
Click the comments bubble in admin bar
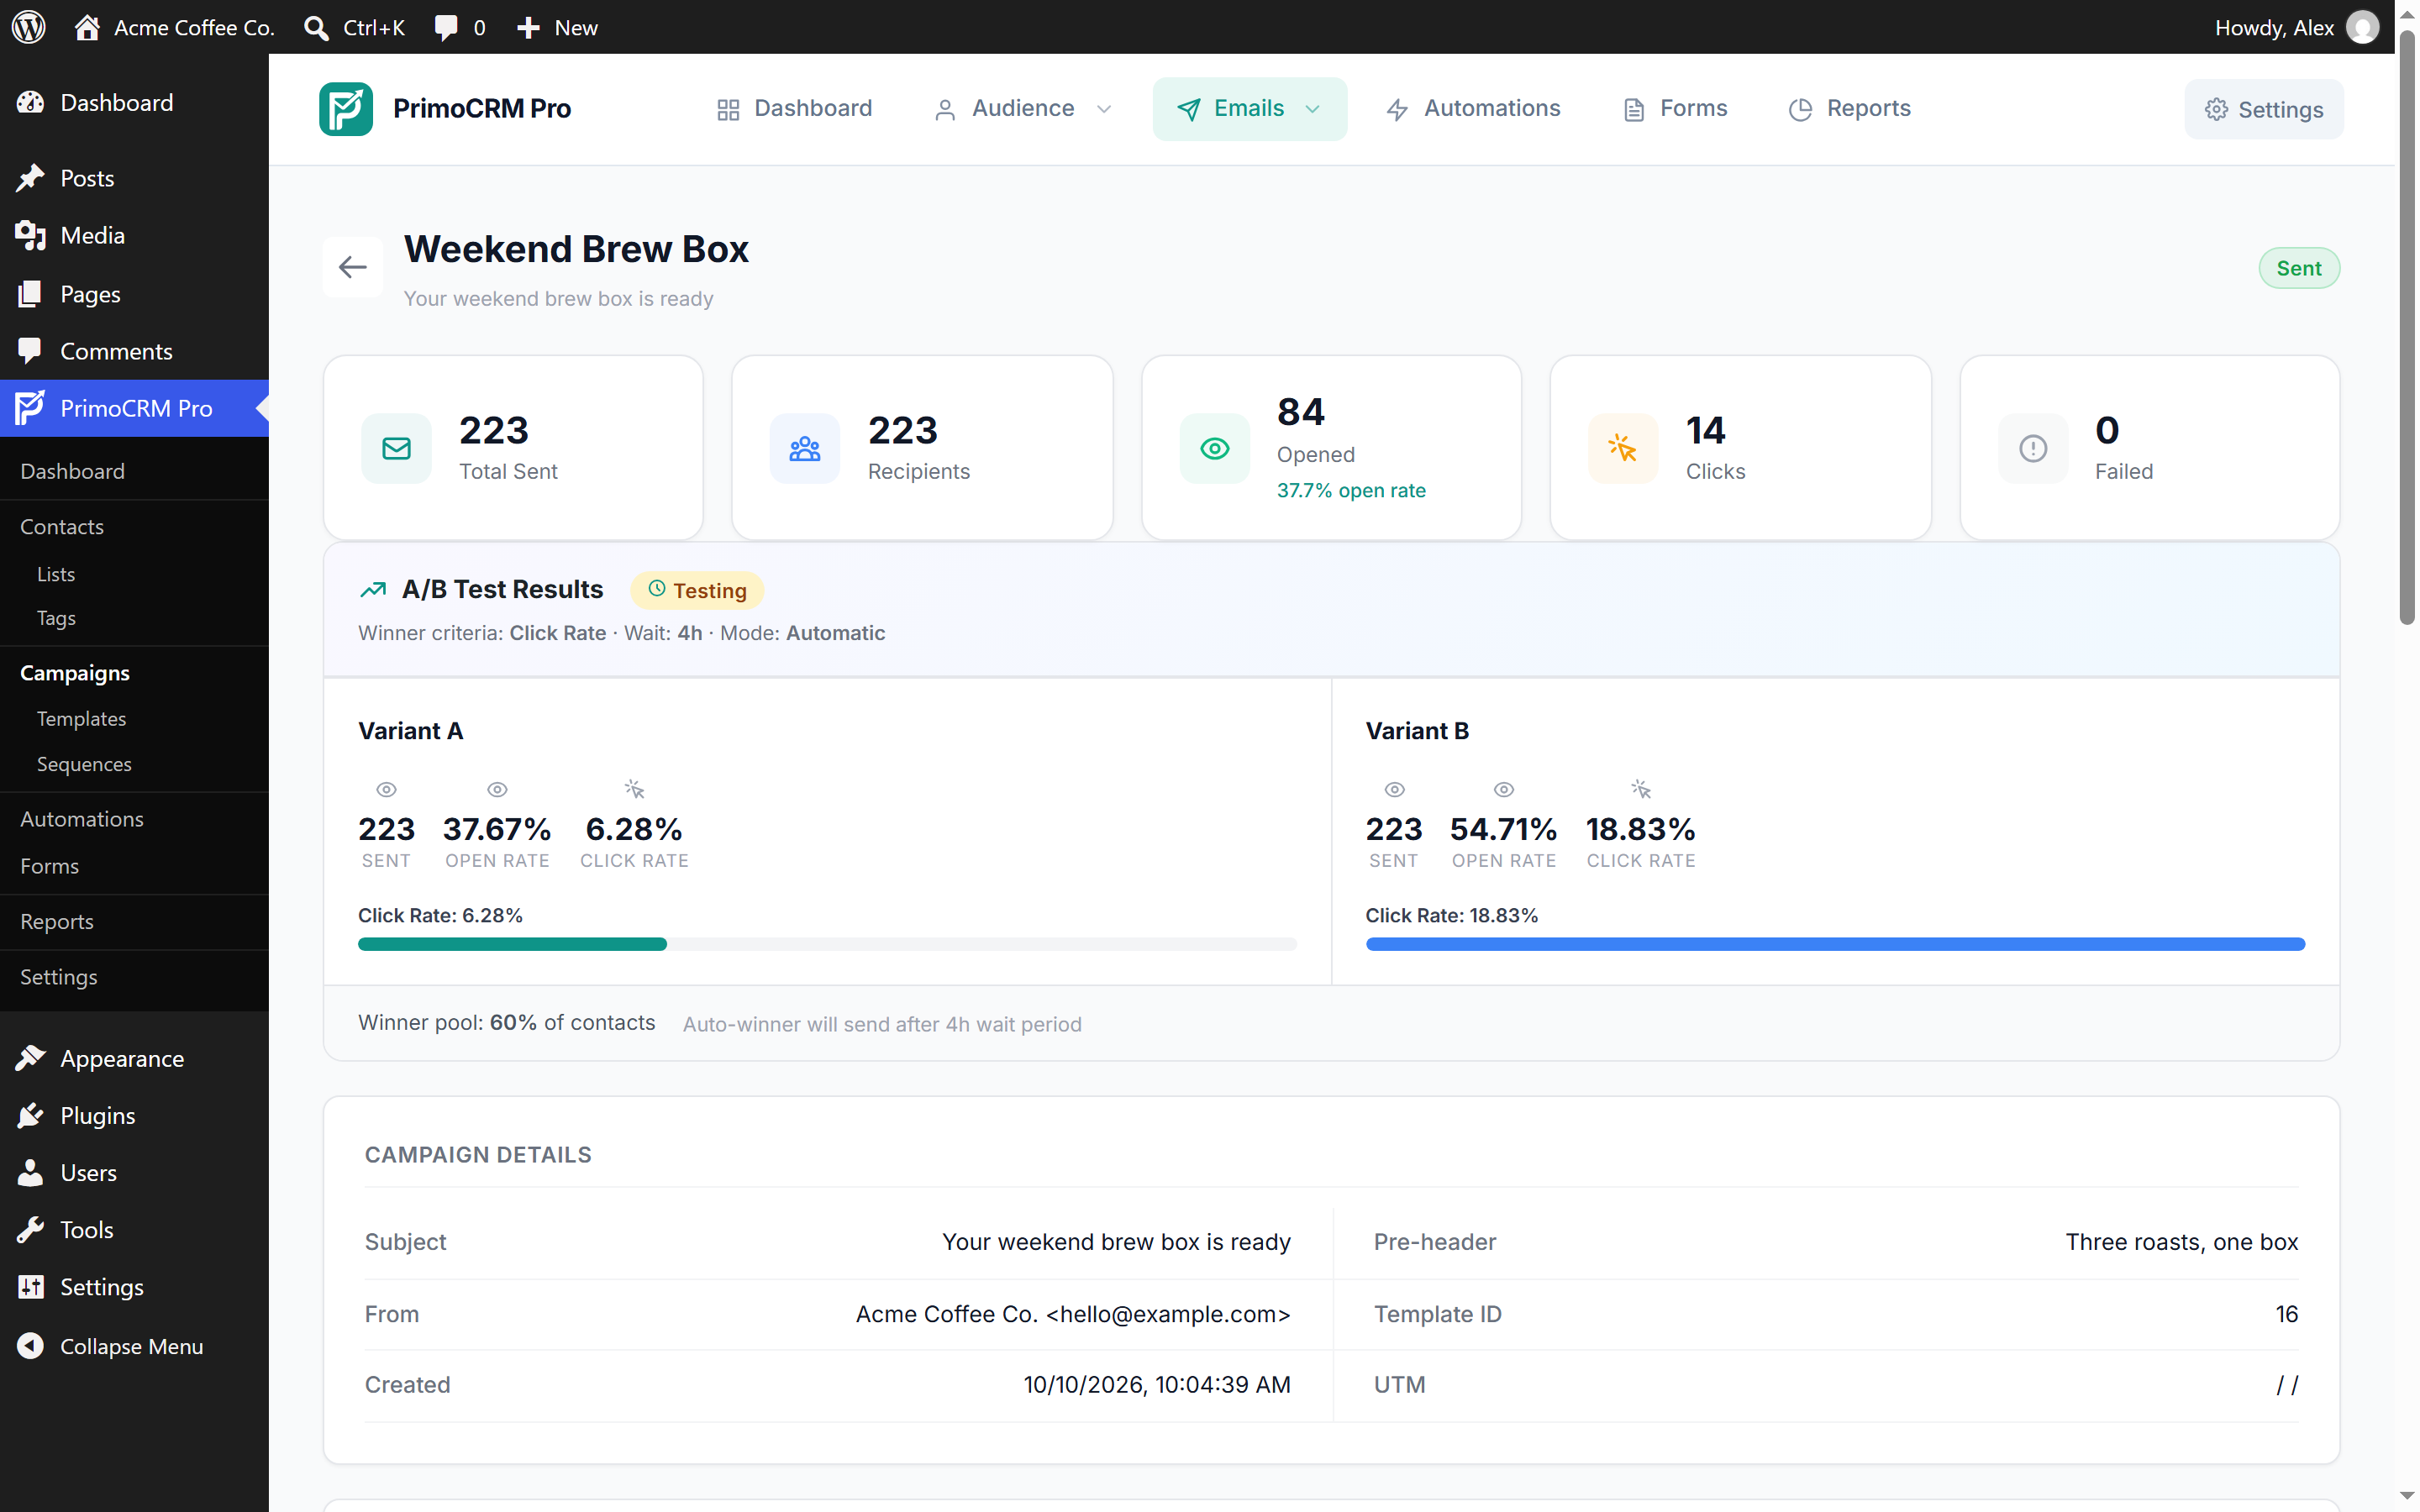click(x=446, y=27)
